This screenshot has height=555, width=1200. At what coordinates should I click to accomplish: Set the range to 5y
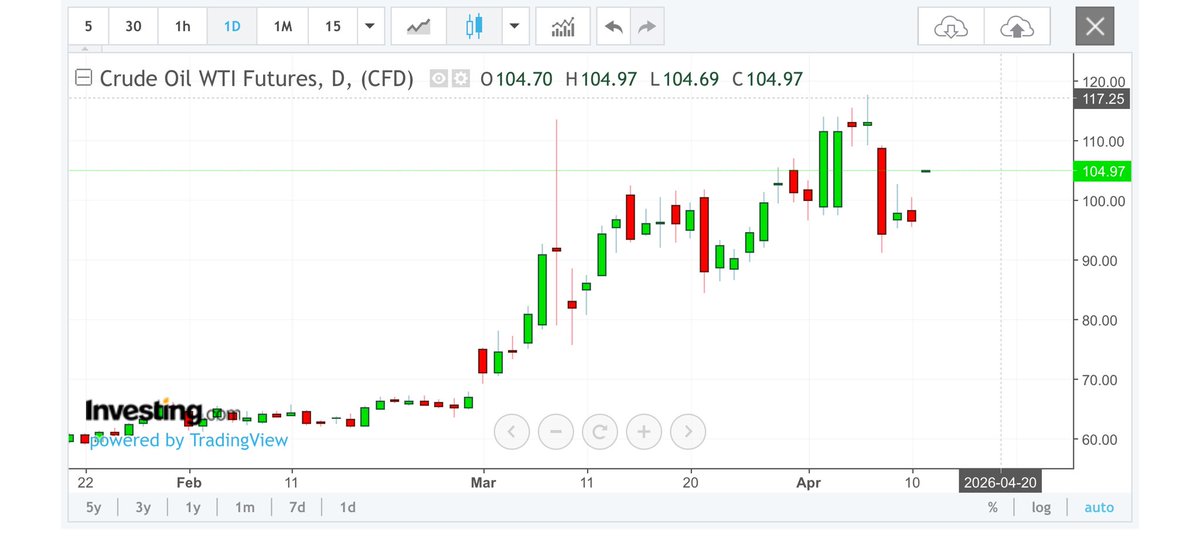[x=93, y=507]
